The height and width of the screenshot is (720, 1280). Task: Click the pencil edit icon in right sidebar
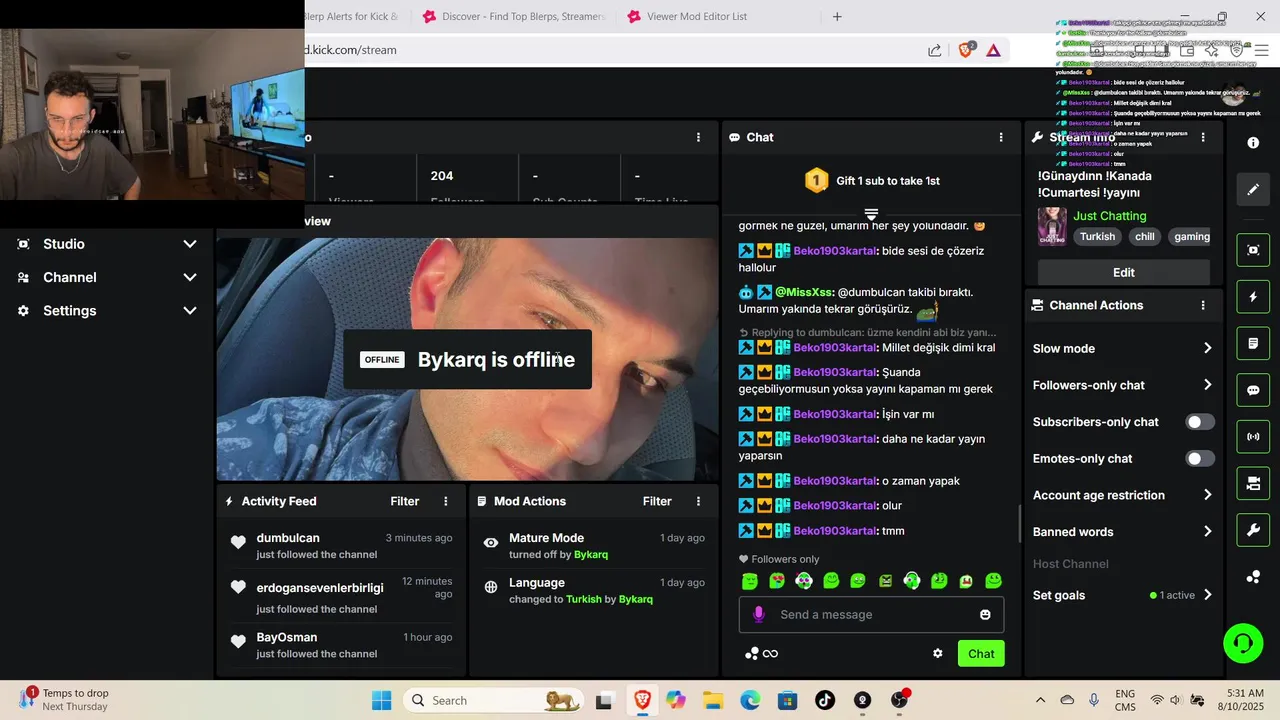pyautogui.click(x=1253, y=189)
